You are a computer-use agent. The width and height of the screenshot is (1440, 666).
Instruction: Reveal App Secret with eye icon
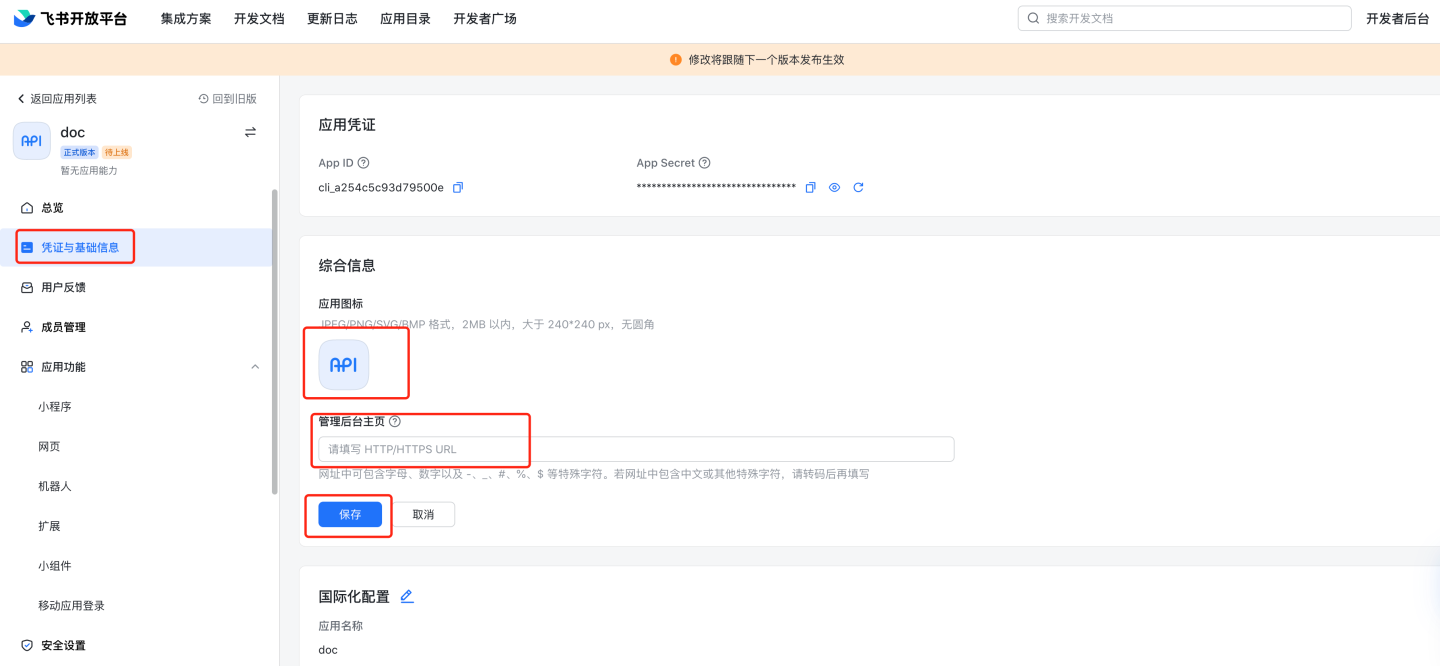pyautogui.click(x=834, y=187)
